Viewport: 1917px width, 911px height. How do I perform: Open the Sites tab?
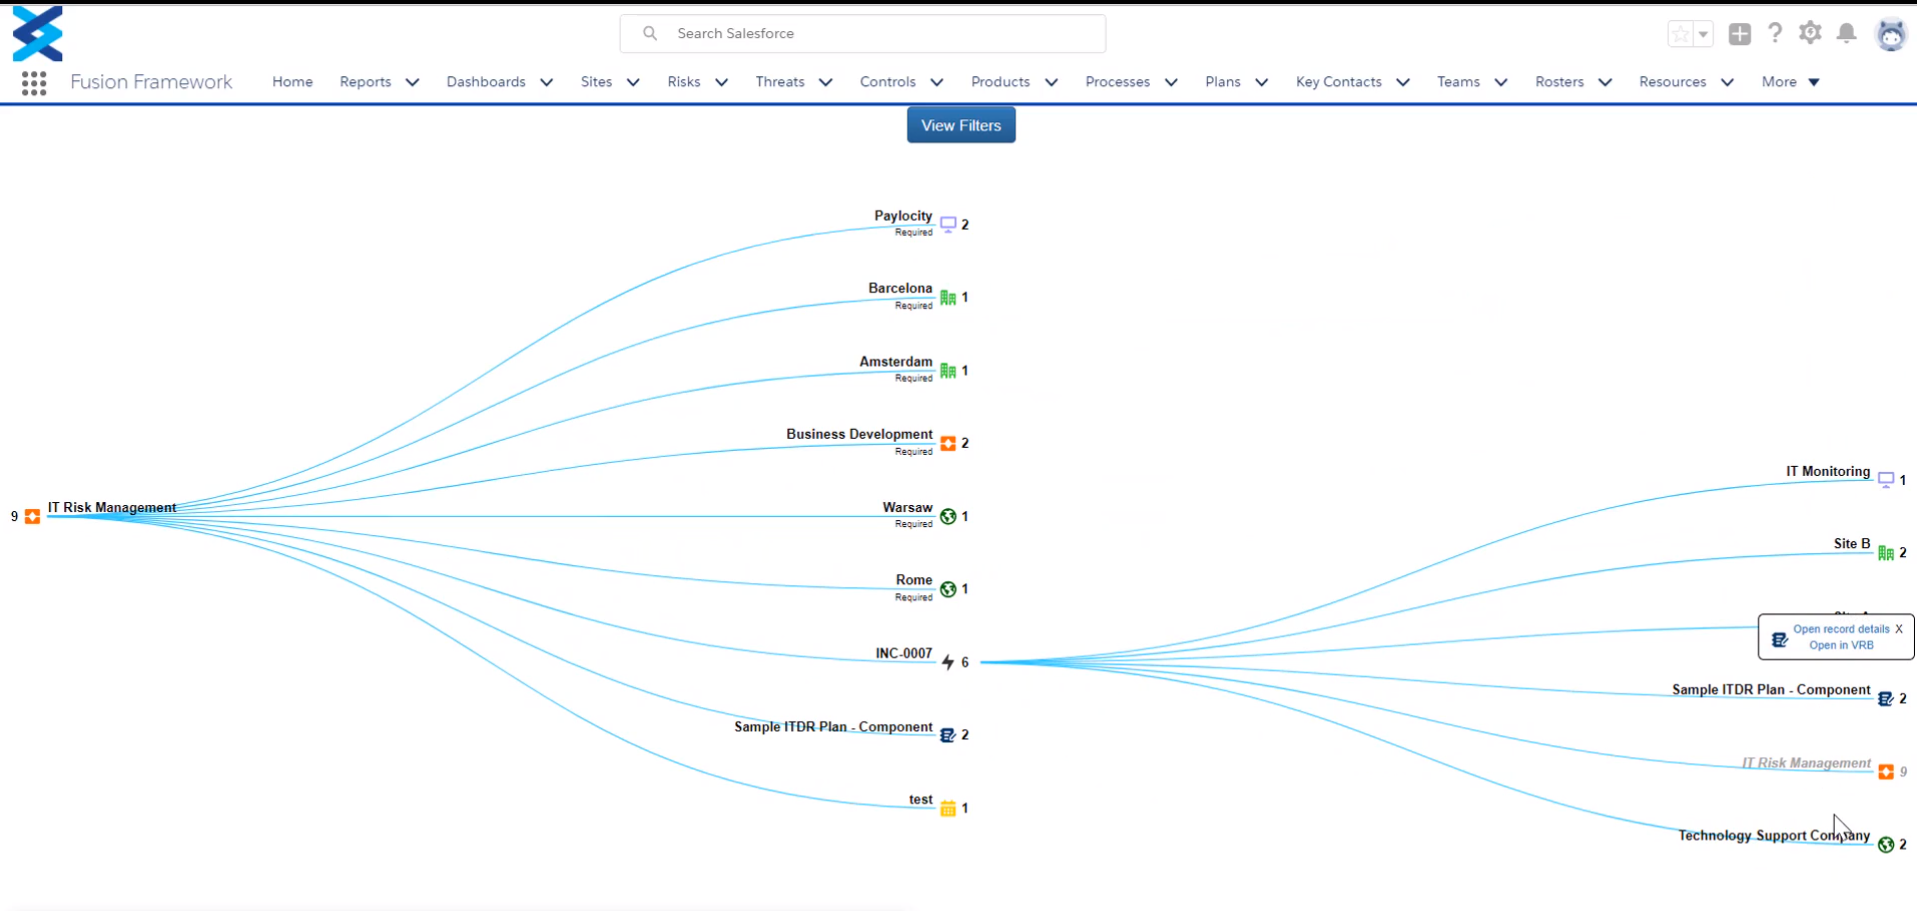click(596, 82)
